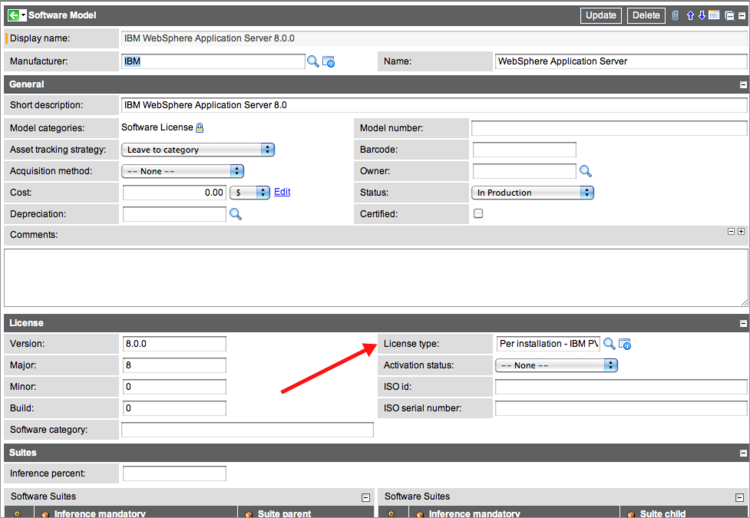Click the Software category field

[247, 430]
